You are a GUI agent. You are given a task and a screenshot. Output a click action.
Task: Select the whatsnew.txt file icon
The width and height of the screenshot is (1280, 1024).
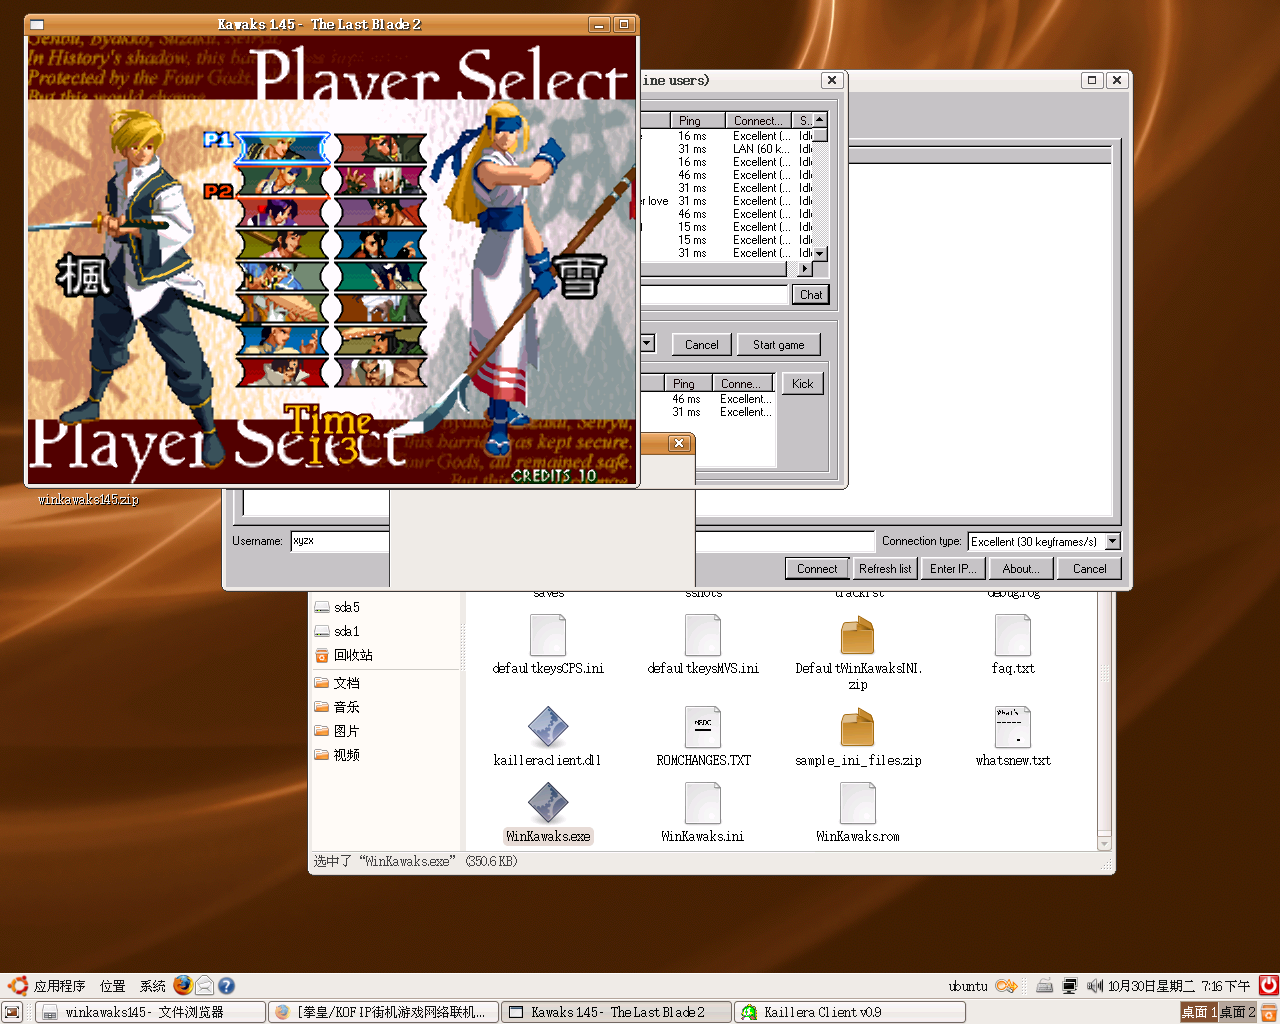pos(1013,727)
